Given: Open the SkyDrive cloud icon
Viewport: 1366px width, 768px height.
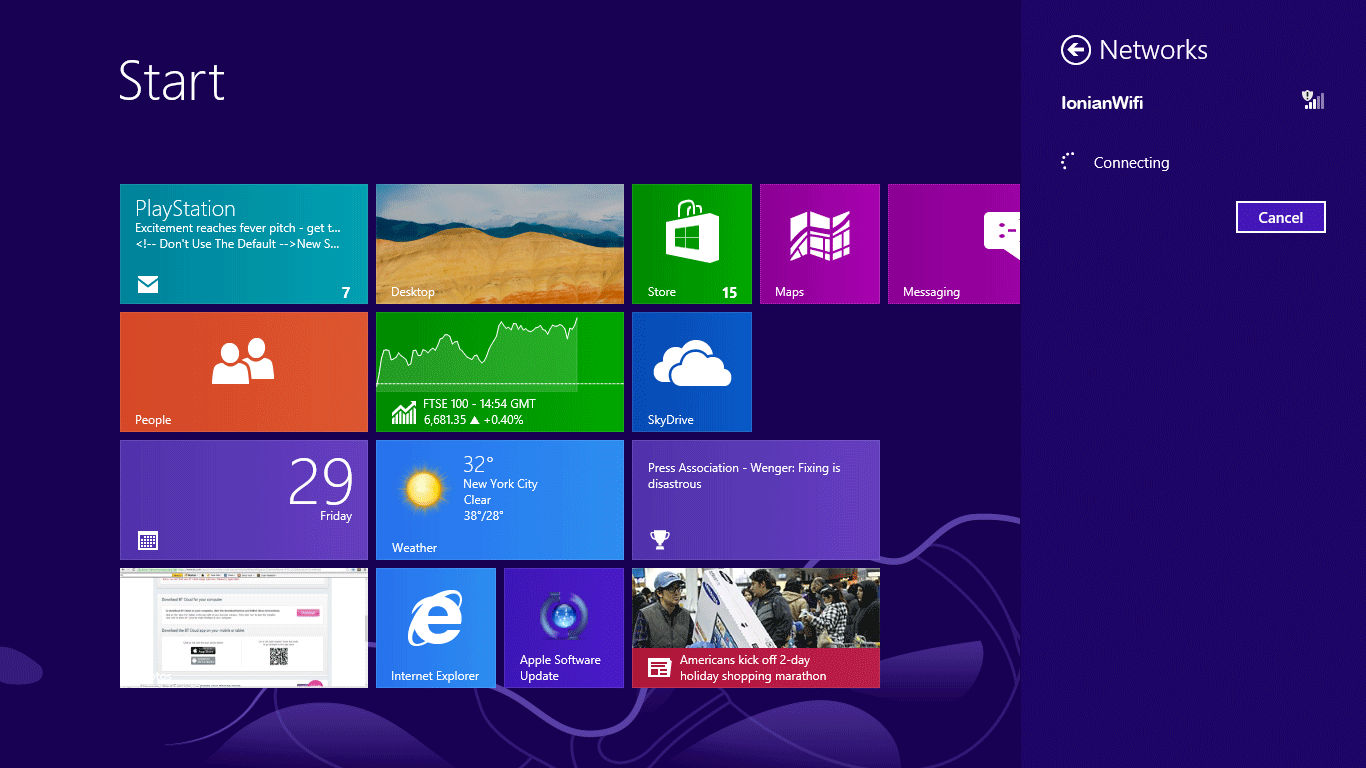Looking at the screenshot, I should (x=692, y=362).
